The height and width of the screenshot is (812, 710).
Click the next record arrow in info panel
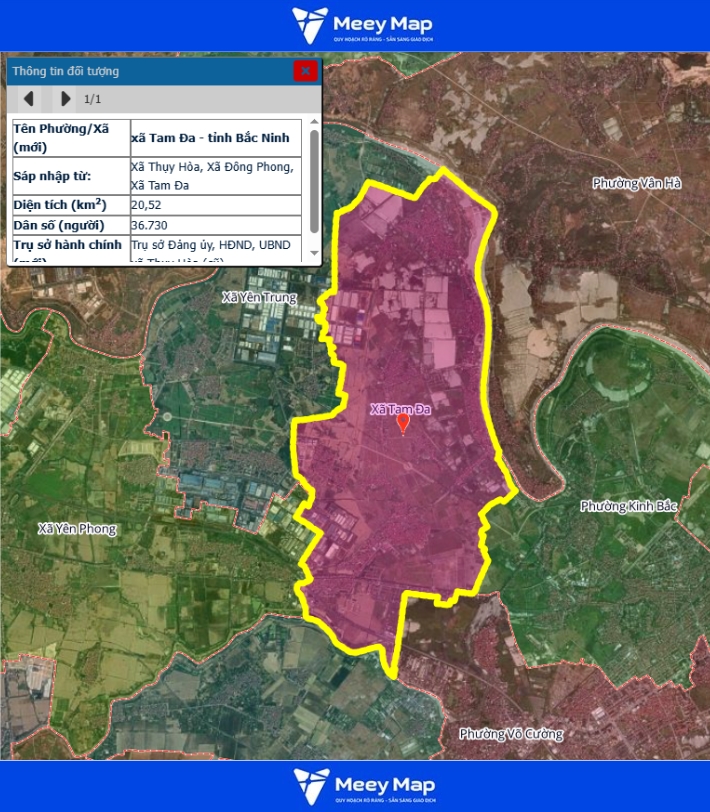66,98
